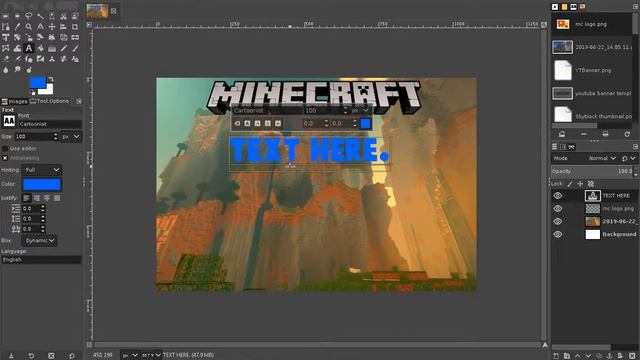Image resolution: width=640 pixels, height=360 pixels.
Task: Enable the Use editor checkbox
Action: (x=5, y=149)
